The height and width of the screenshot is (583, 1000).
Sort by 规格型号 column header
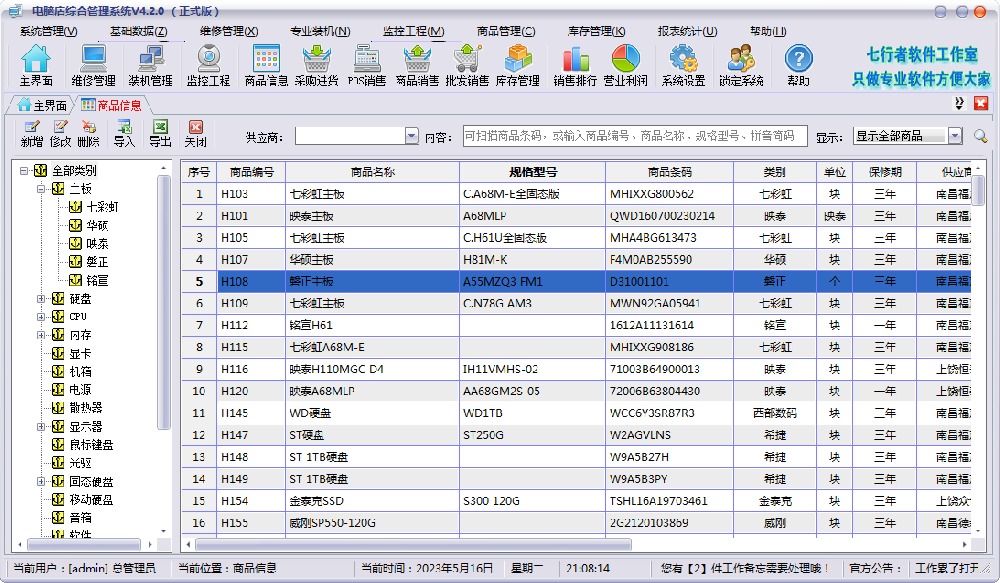(x=533, y=172)
